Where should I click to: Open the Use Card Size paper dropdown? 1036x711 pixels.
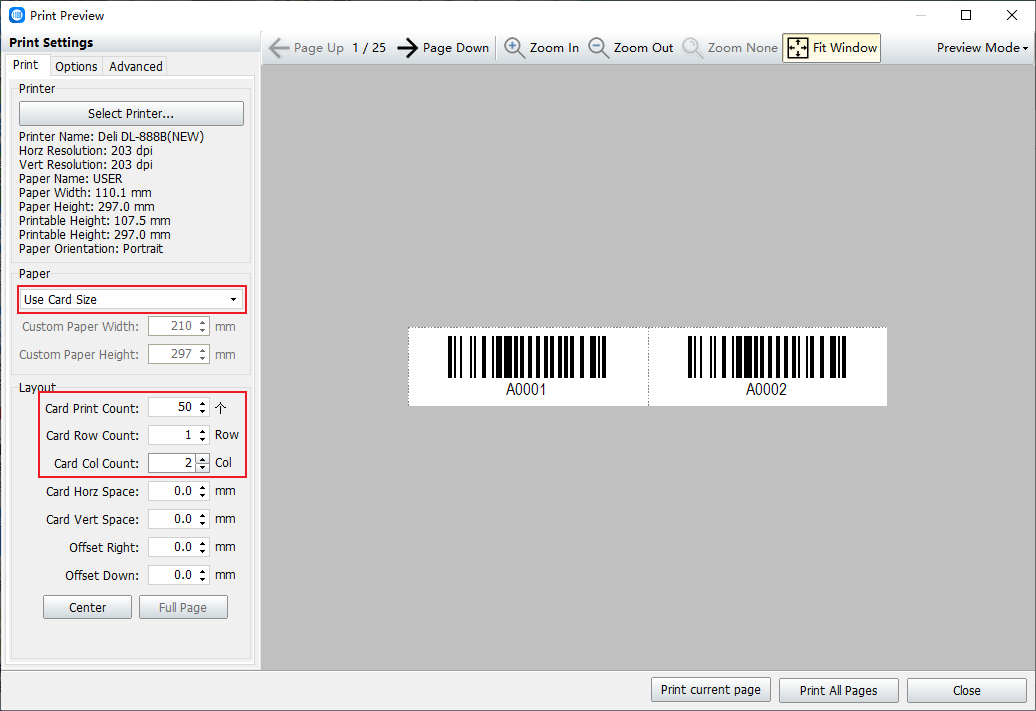131,299
